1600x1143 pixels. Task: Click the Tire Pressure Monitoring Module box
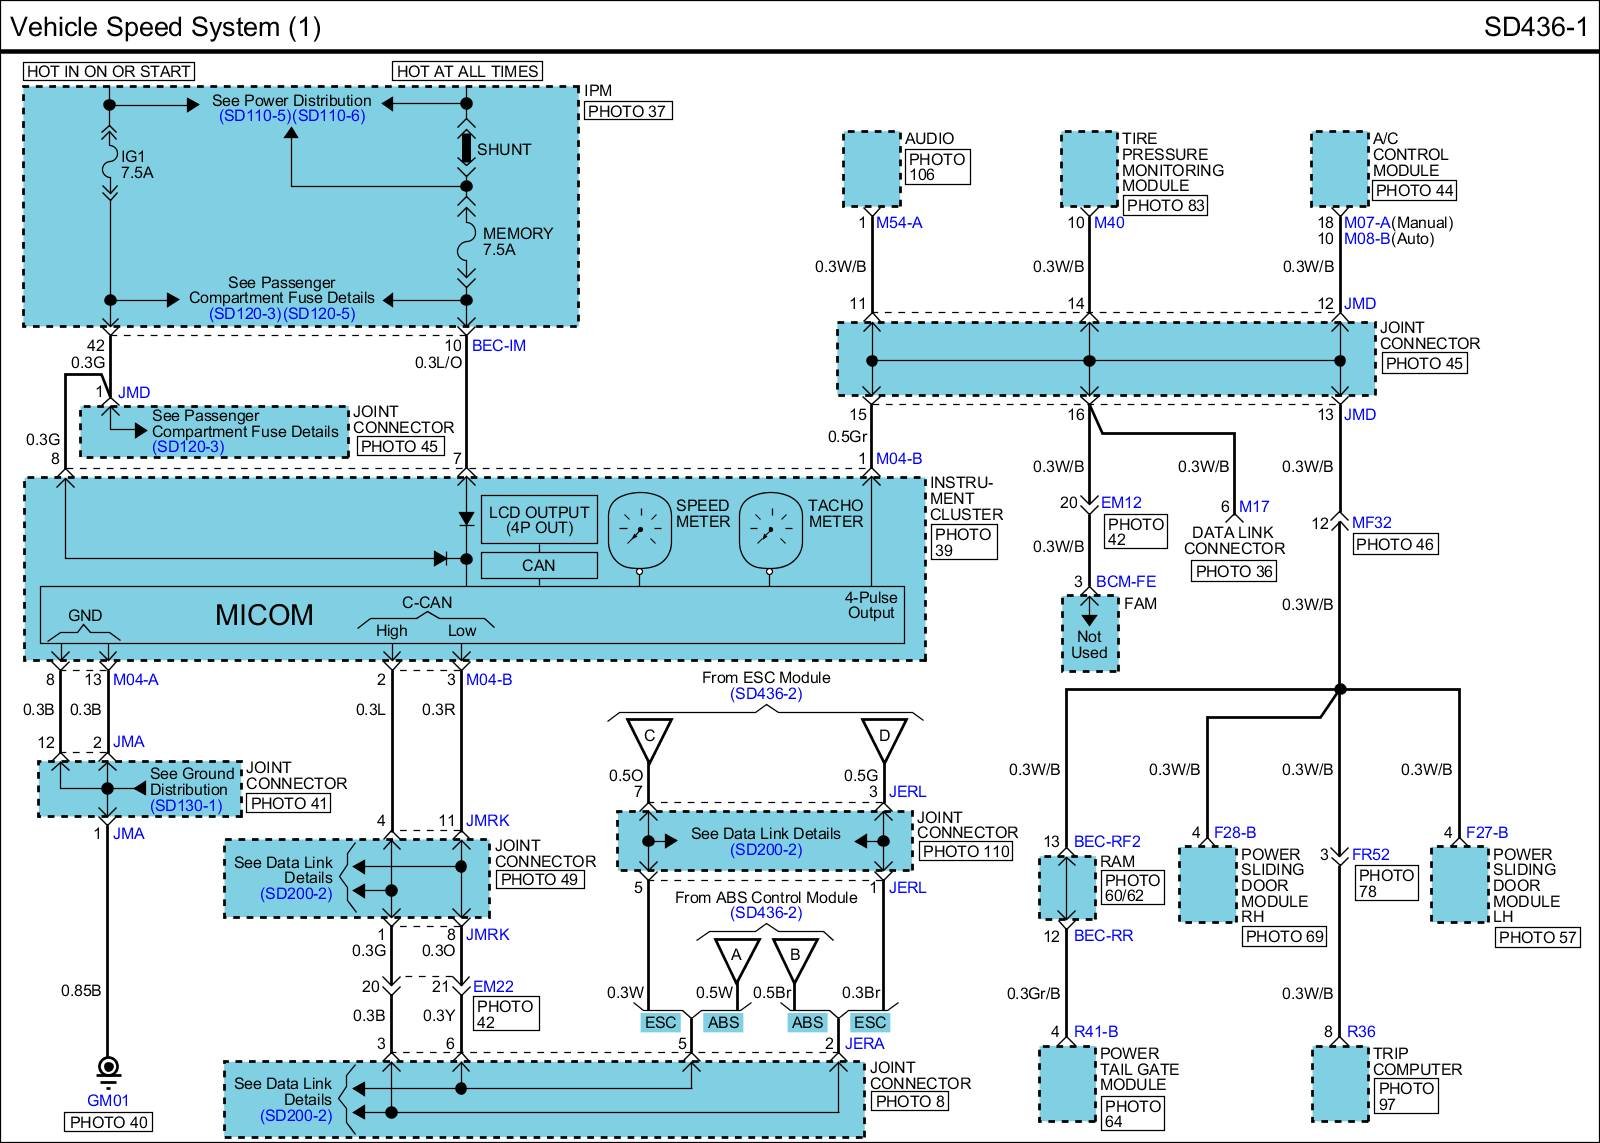tap(1089, 169)
